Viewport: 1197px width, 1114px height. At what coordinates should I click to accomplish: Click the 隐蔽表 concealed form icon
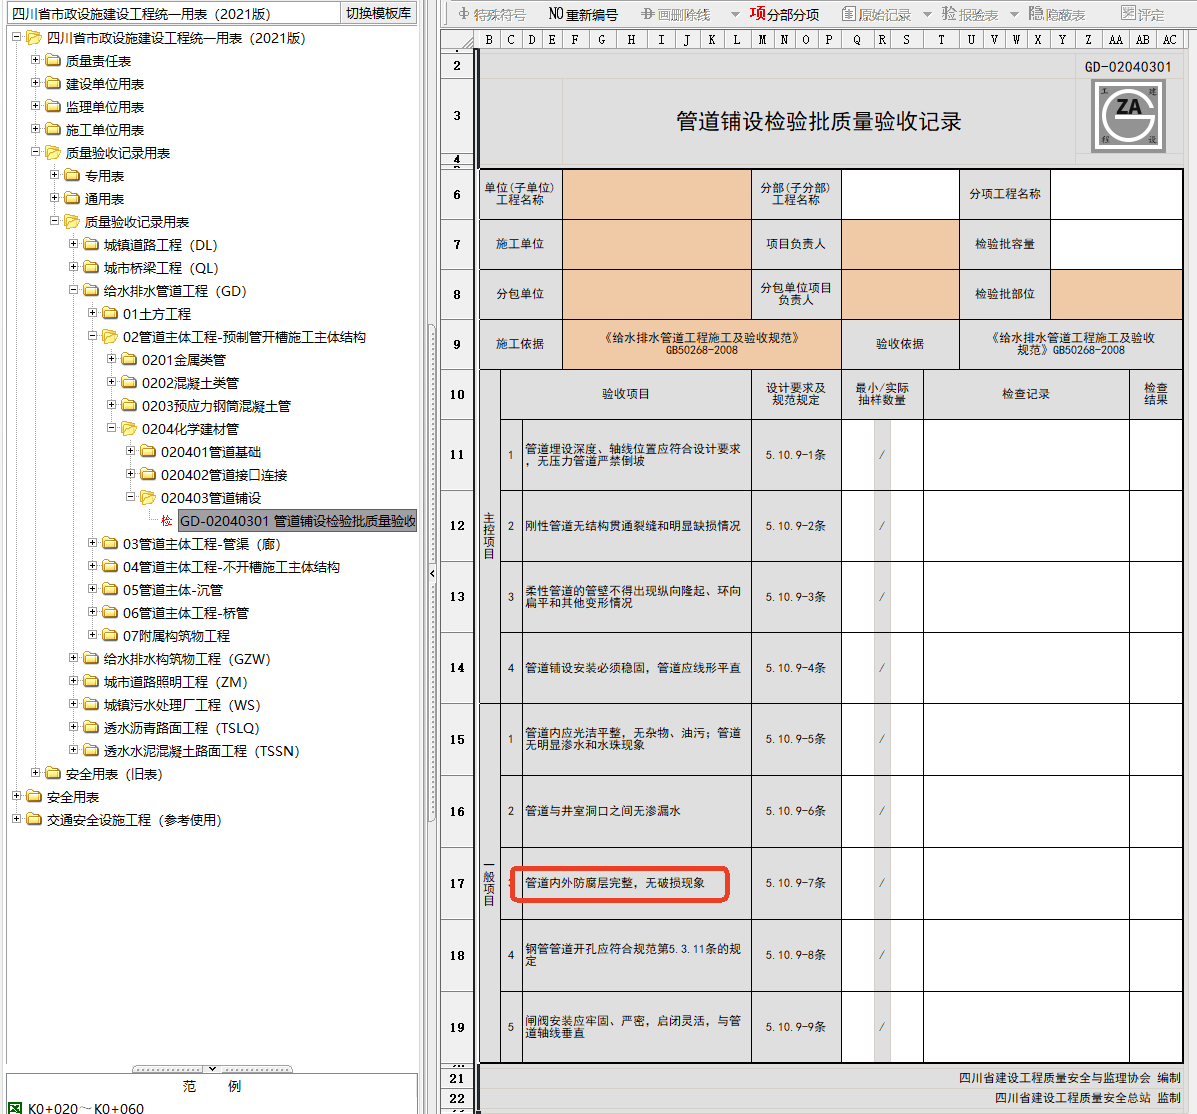coord(1056,14)
